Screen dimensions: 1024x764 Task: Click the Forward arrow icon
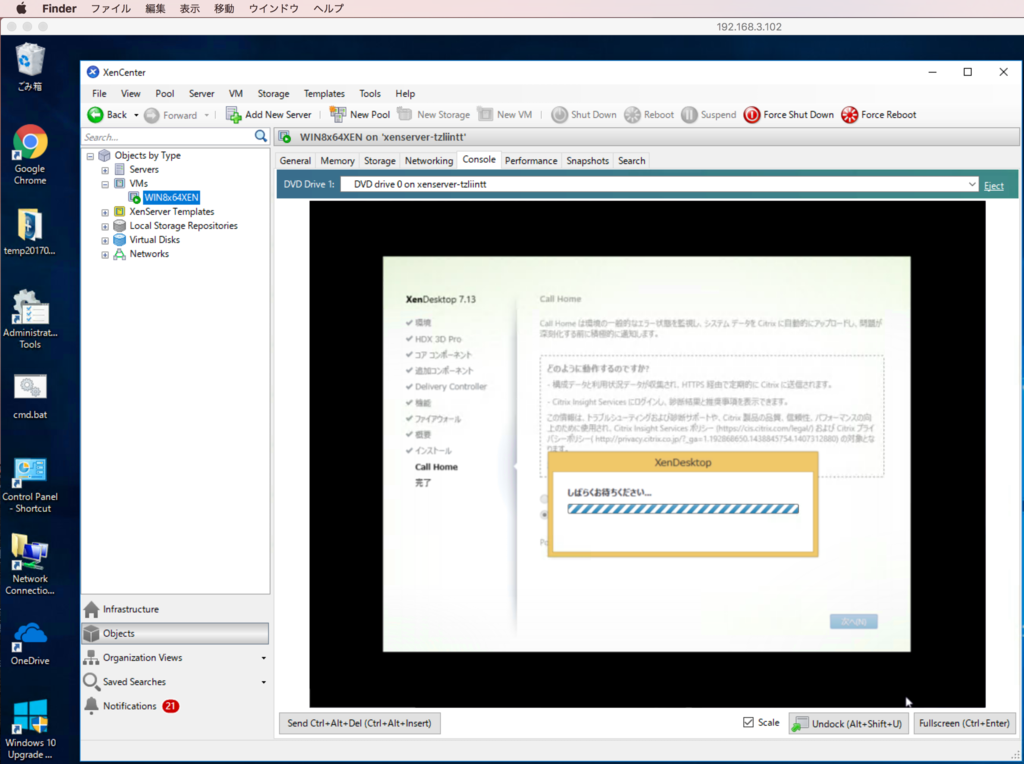[152, 115]
